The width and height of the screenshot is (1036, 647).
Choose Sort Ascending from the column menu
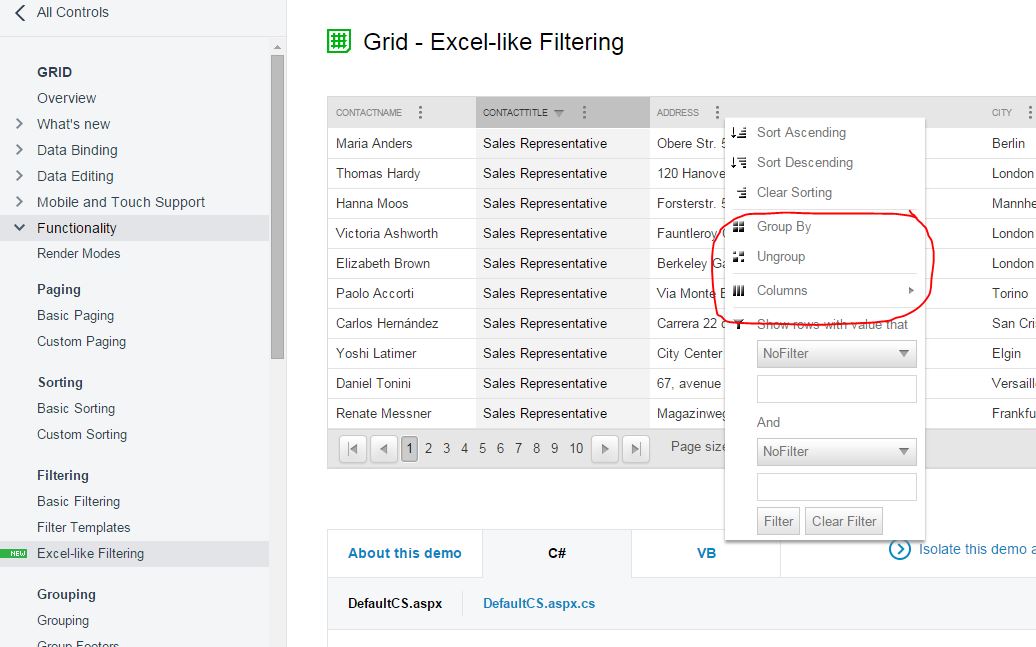coord(800,133)
